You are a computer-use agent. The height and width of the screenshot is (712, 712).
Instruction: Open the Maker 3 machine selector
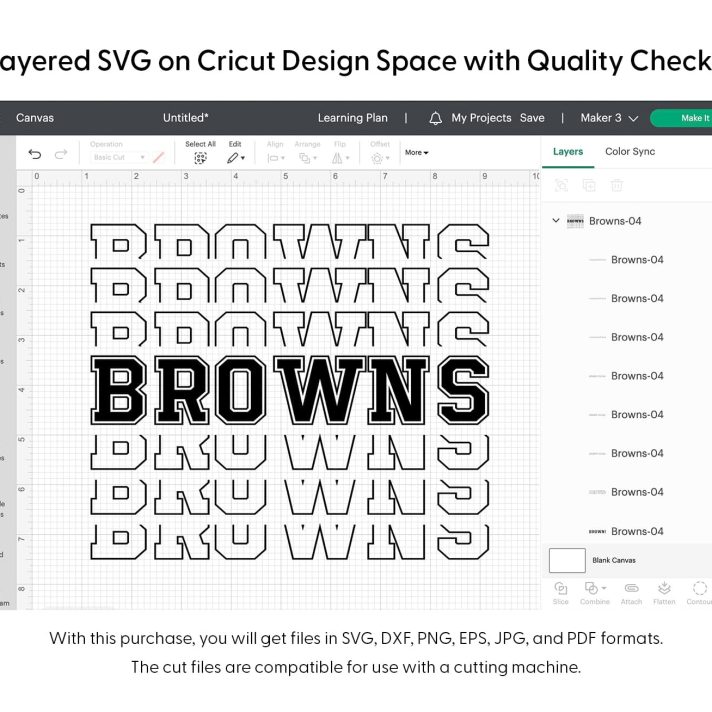609,118
